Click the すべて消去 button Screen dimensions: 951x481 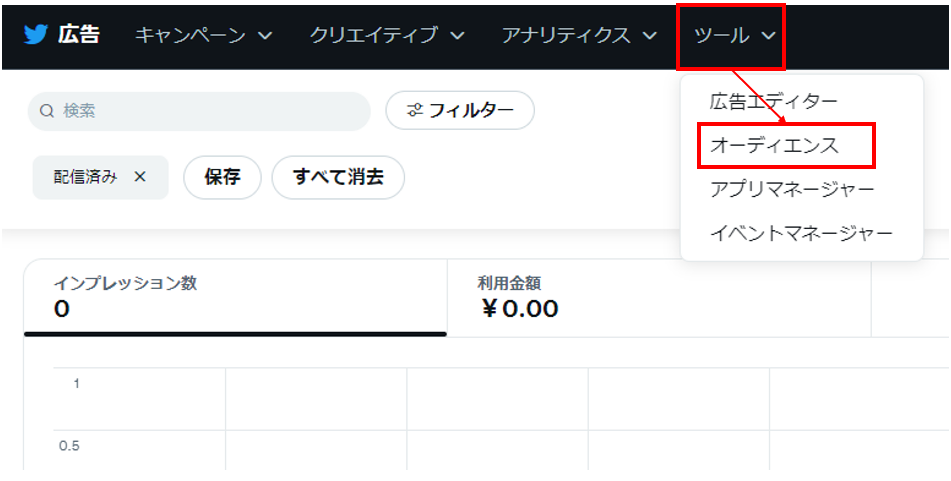click(x=338, y=177)
